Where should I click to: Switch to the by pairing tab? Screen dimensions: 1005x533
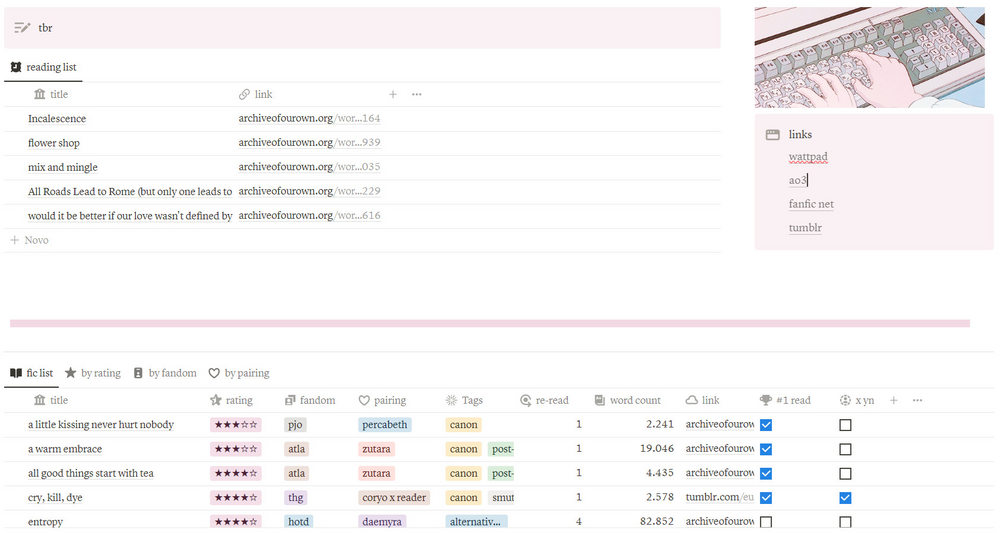tap(239, 373)
